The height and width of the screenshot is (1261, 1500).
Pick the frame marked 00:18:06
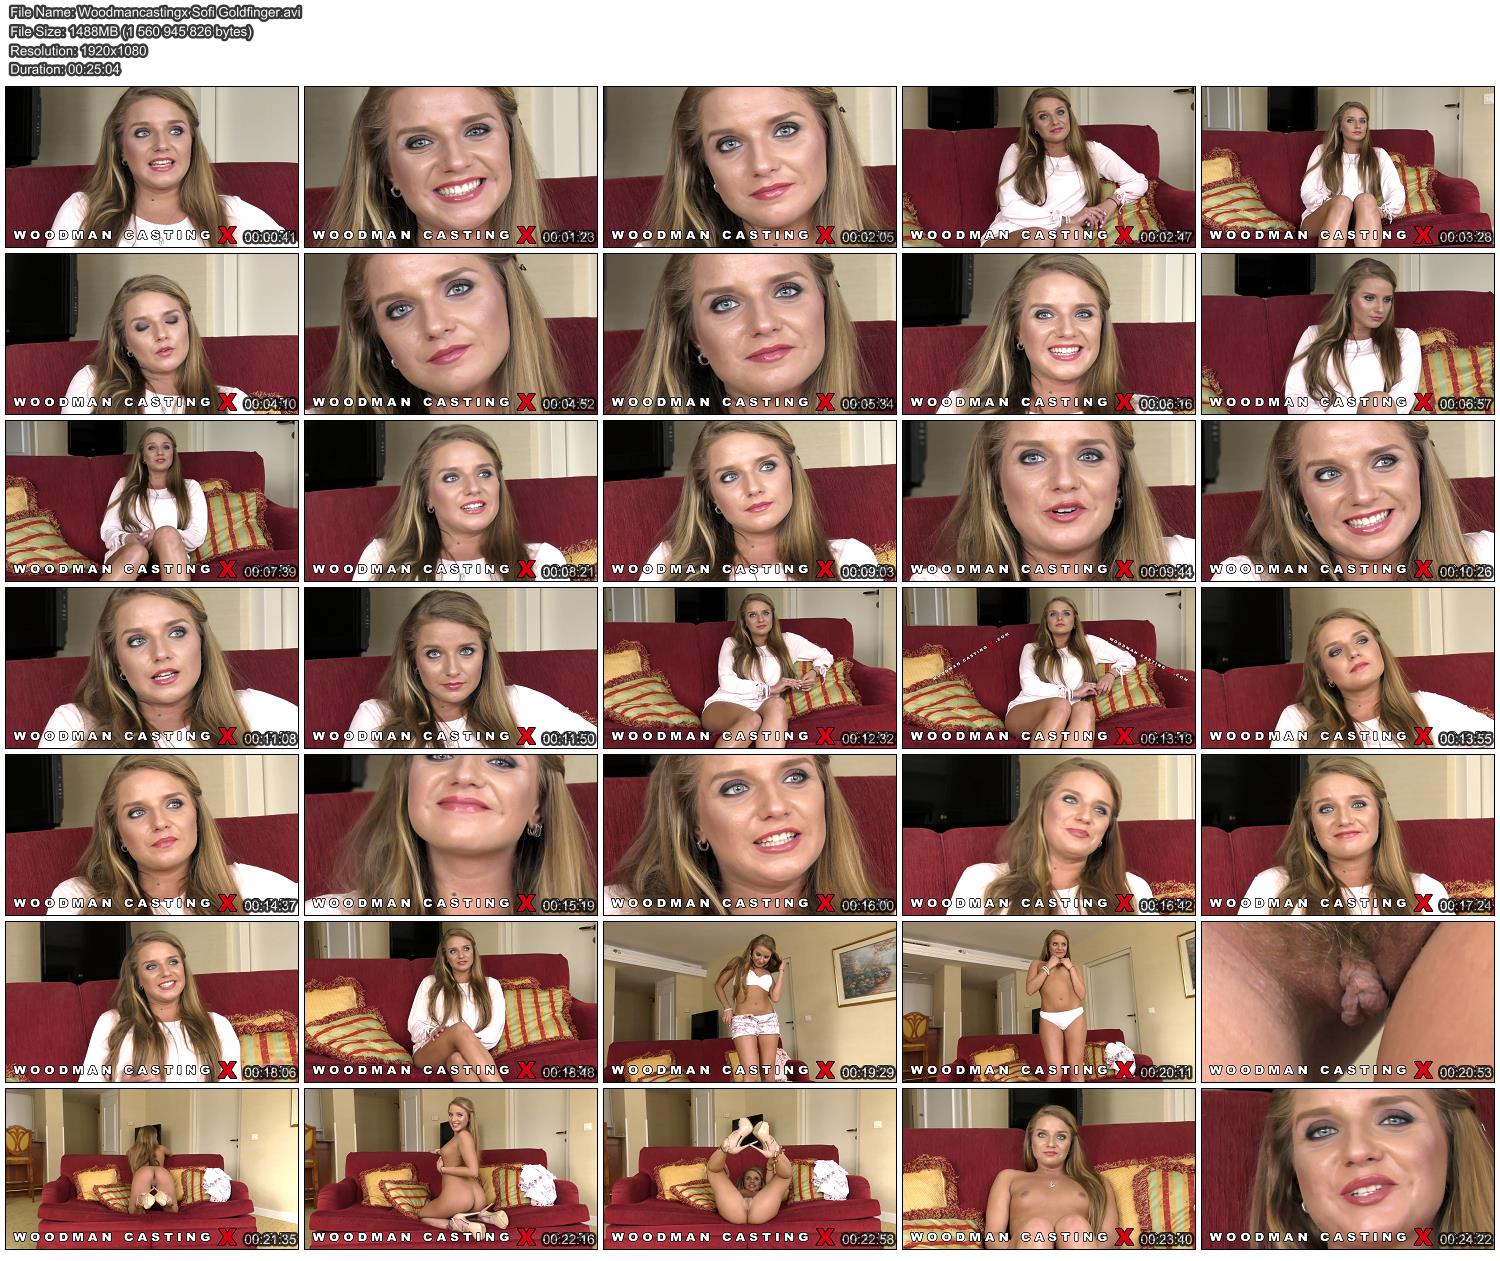click(x=152, y=1002)
